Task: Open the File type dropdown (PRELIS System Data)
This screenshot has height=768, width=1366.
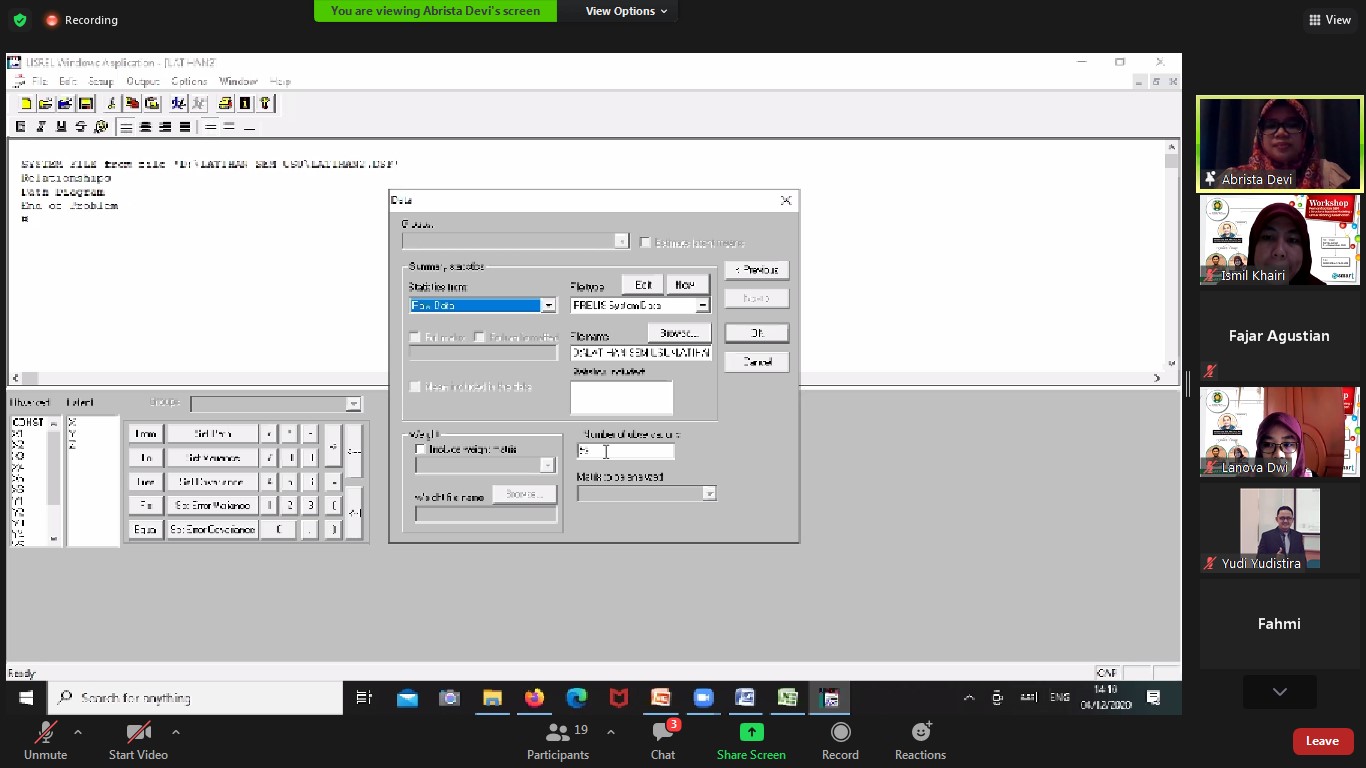Action: click(x=703, y=305)
